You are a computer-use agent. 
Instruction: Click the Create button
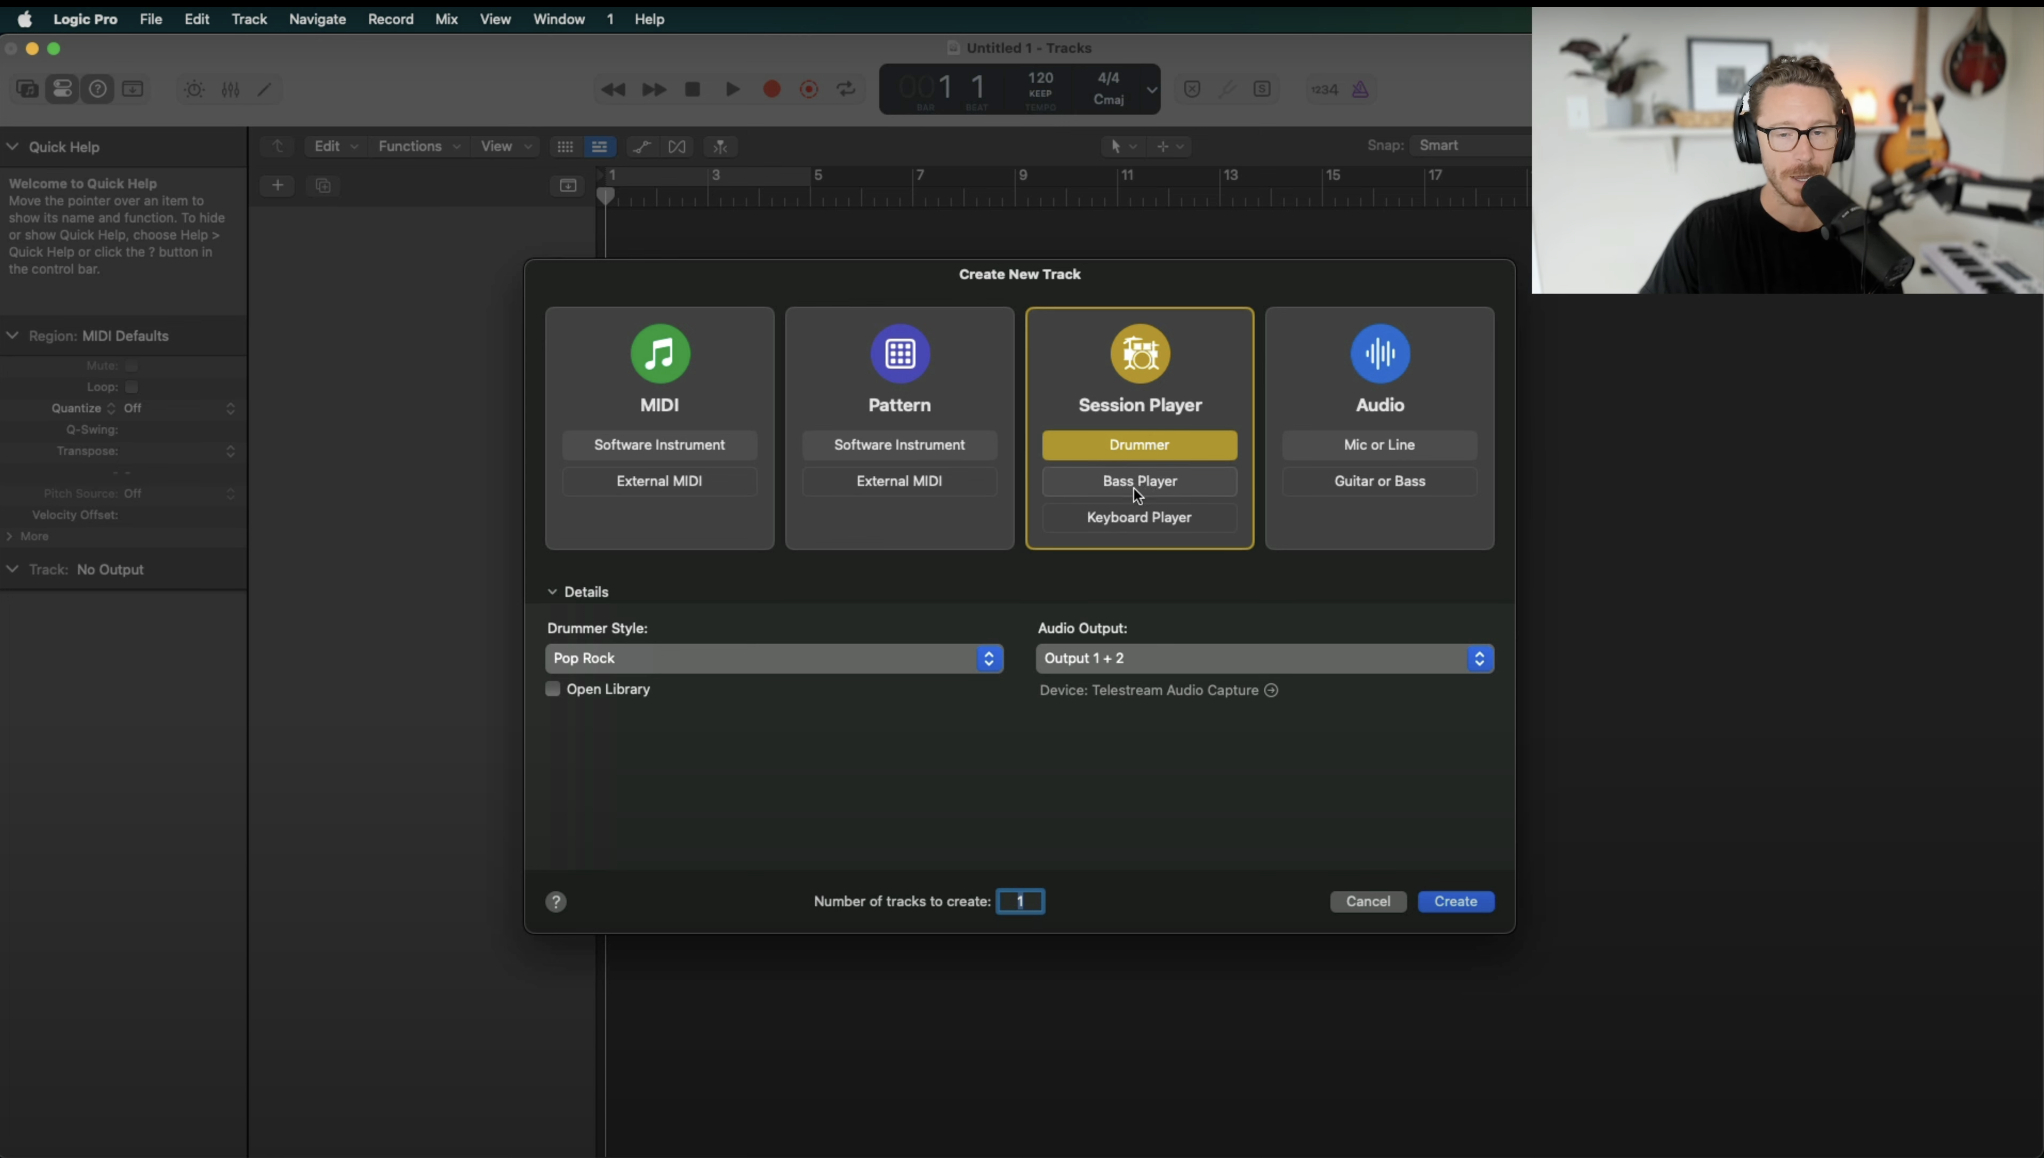[x=1455, y=901]
